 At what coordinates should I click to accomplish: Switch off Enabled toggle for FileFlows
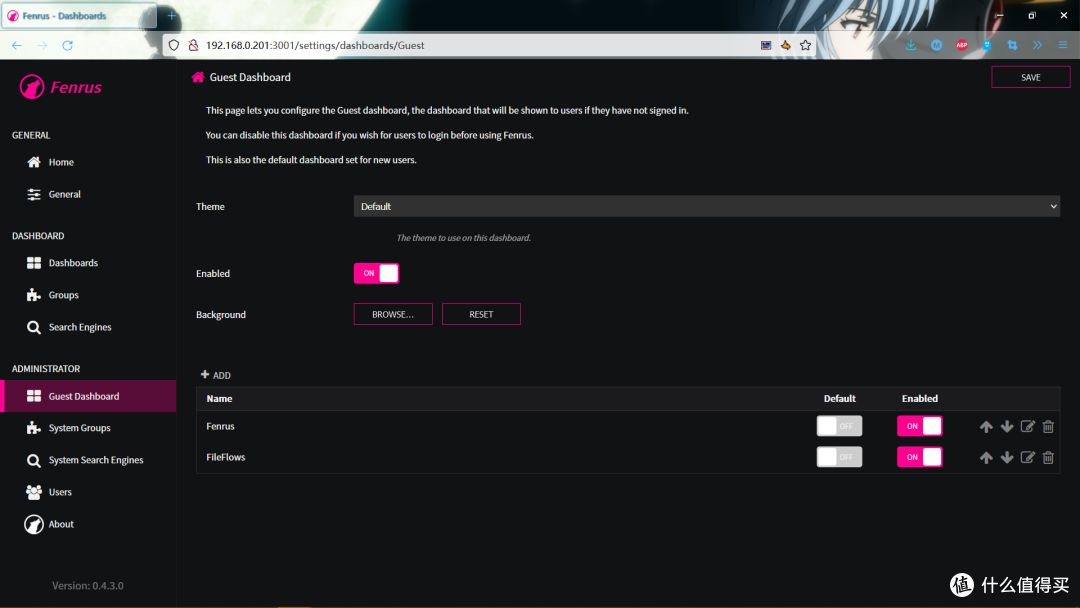(919, 457)
